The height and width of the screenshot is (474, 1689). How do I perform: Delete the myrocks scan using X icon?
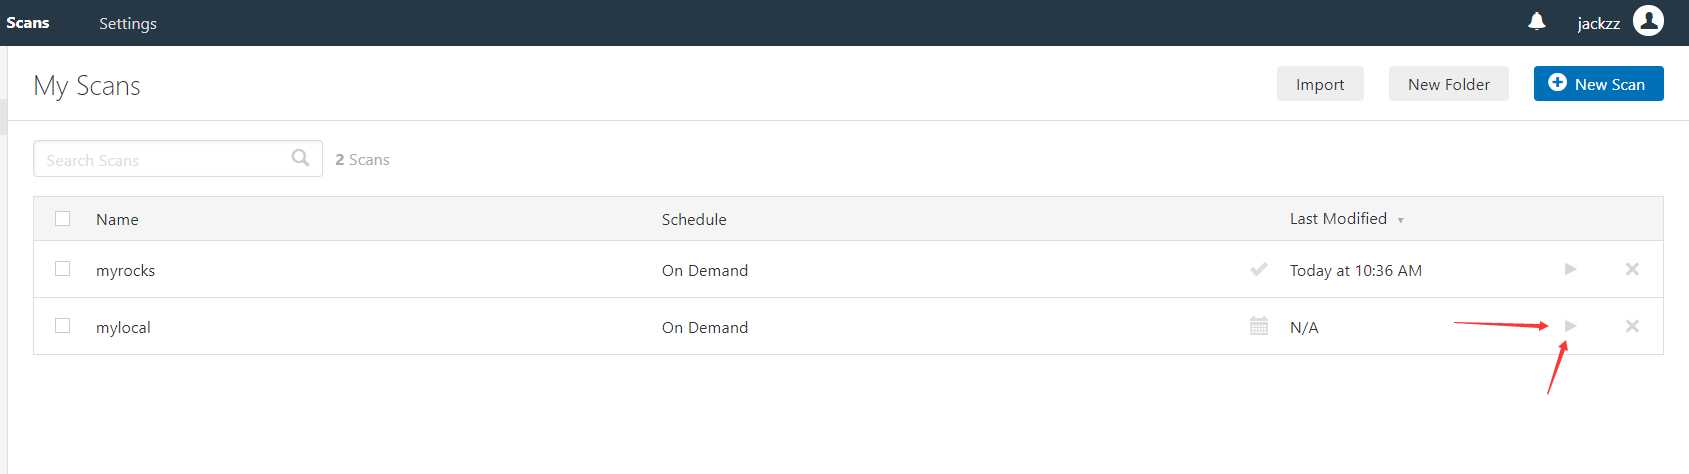pos(1632,269)
